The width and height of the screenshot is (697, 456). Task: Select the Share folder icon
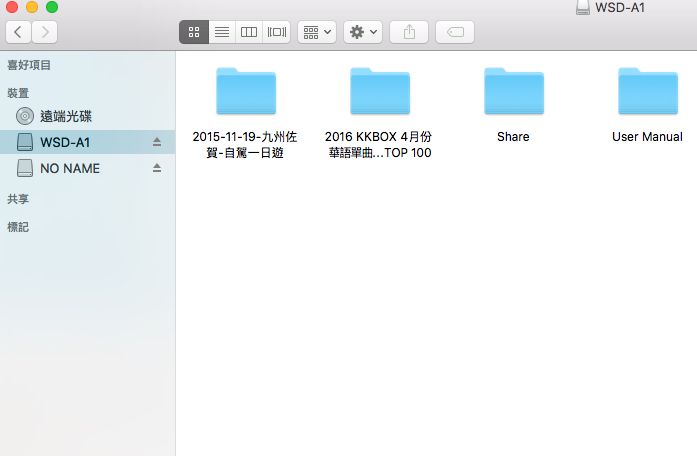tap(514, 91)
